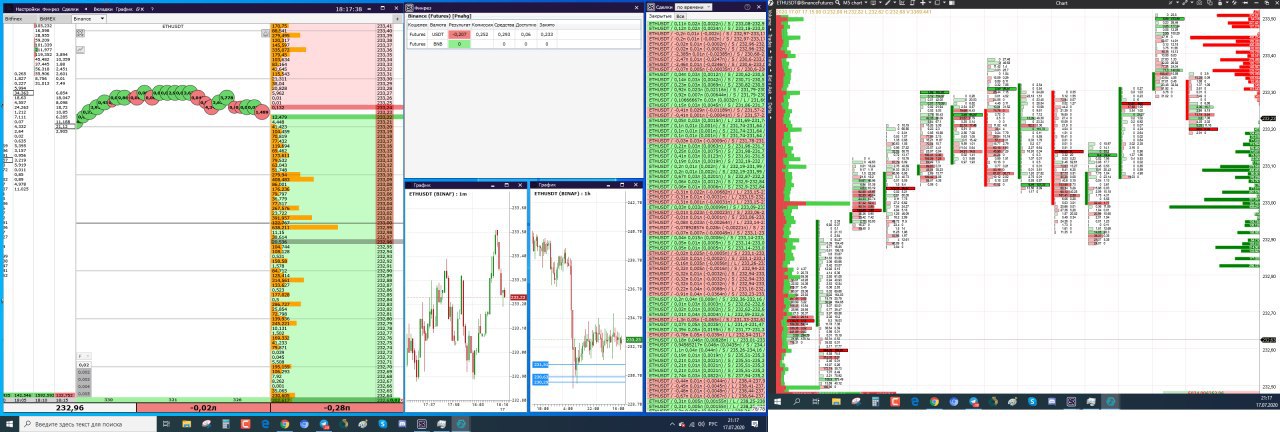
Task: Open the Сделки menu
Action: (x=70, y=9)
